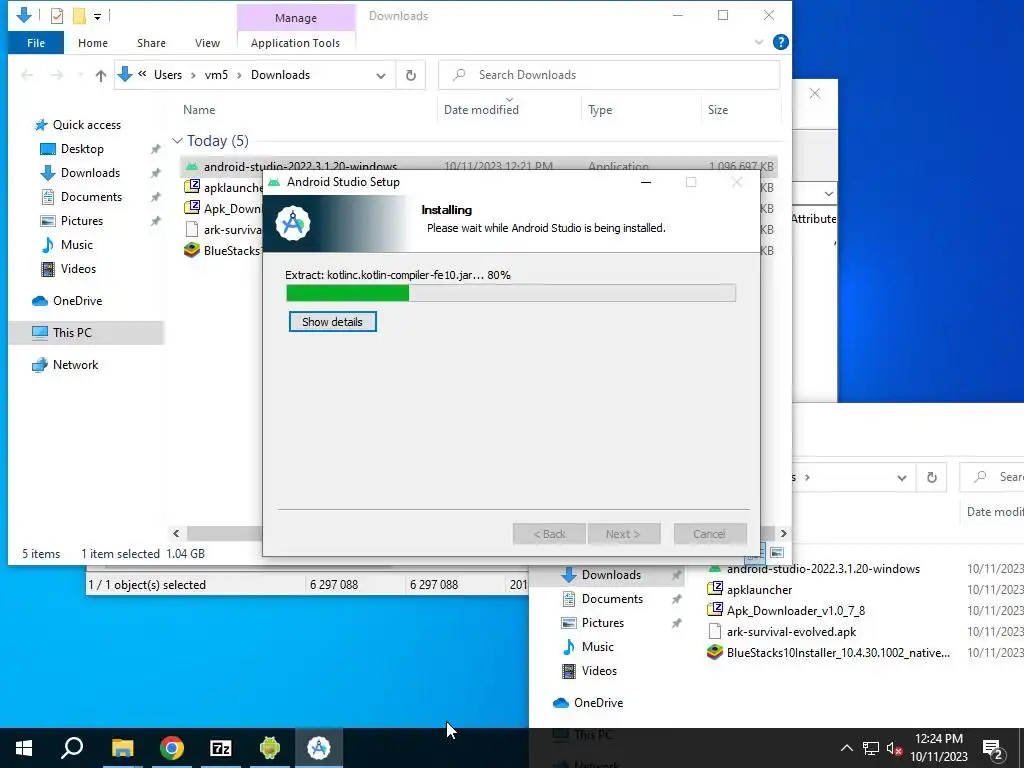This screenshot has width=1024, height=768.
Task: Click the Quick Access Toolbar properties icon
Action: [x=57, y=16]
